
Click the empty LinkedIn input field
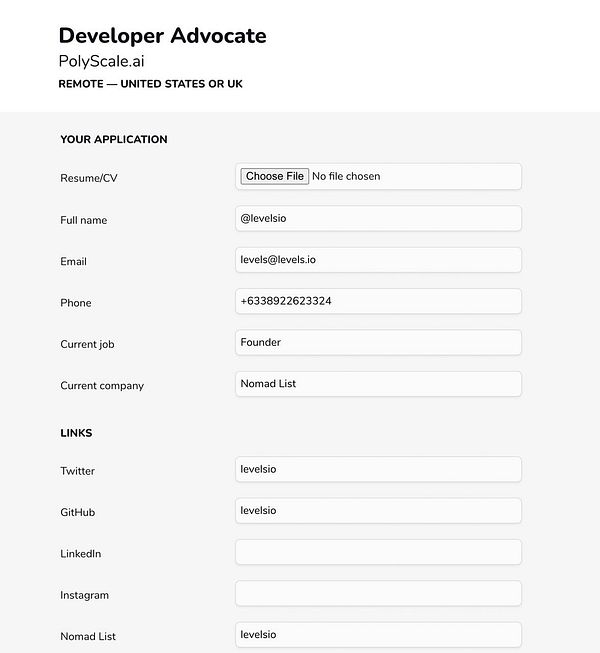[378, 552]
